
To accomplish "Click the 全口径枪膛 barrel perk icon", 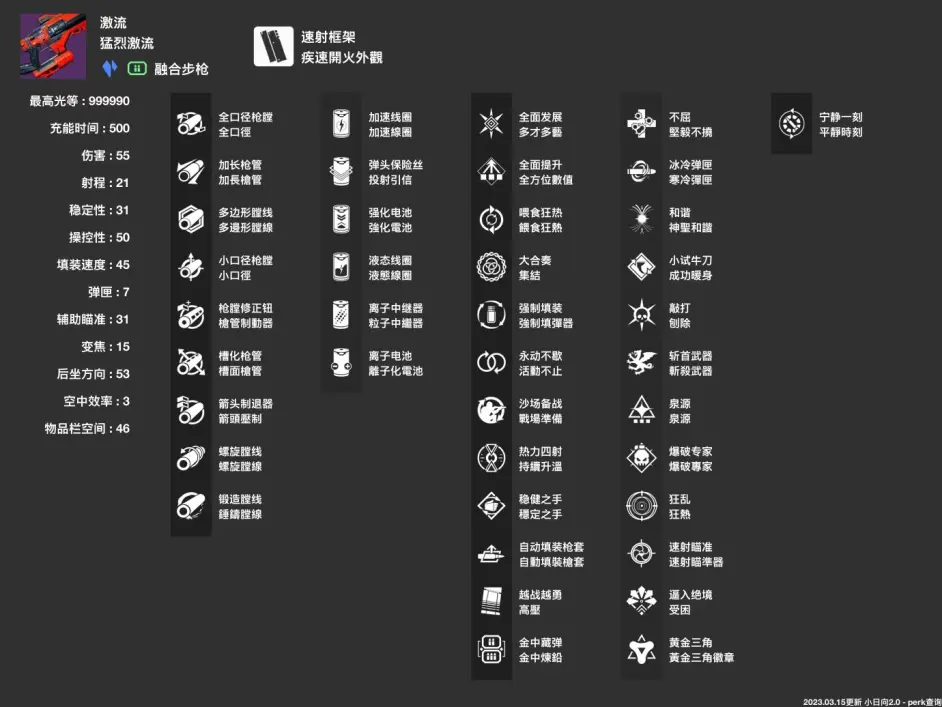I will (x=190, y=121).
